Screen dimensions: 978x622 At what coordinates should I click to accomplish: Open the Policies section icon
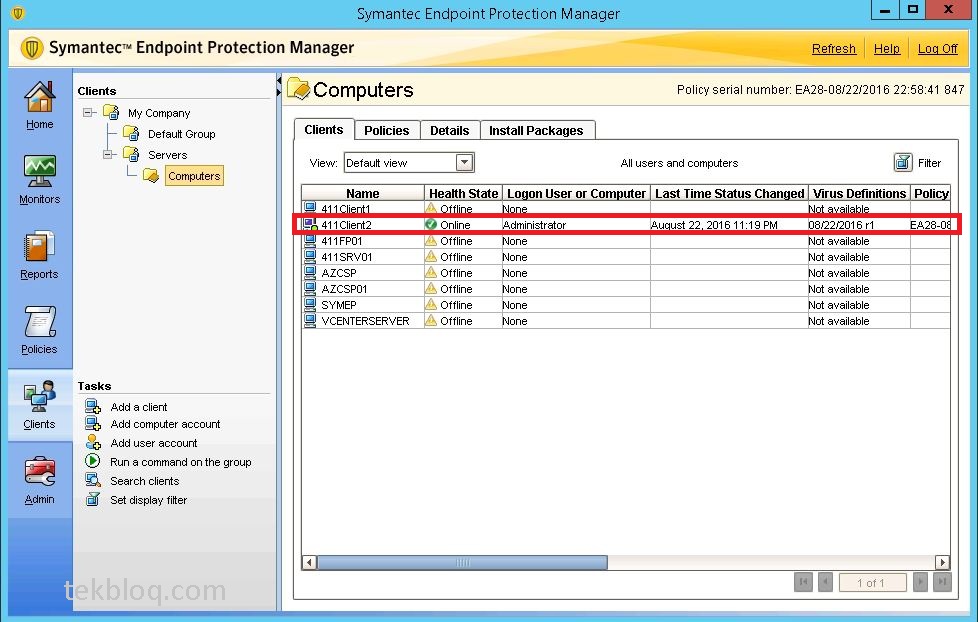[x=39, y=321]
